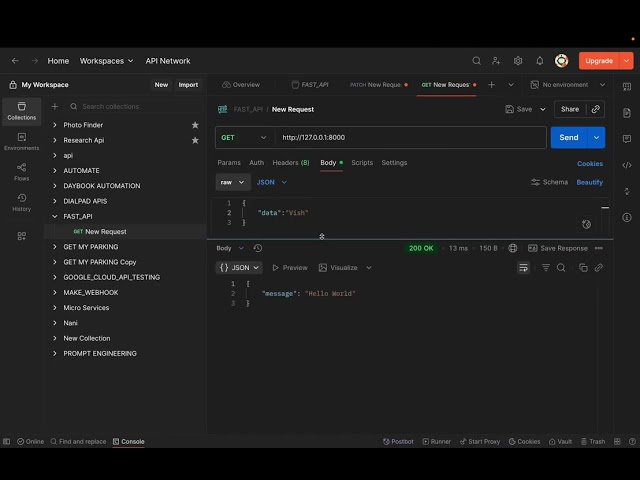The height and width of the screenshot is (480, 640).
Task: Open the History sidebar panel
Action: pyautogui.click(x=22, y=203)
